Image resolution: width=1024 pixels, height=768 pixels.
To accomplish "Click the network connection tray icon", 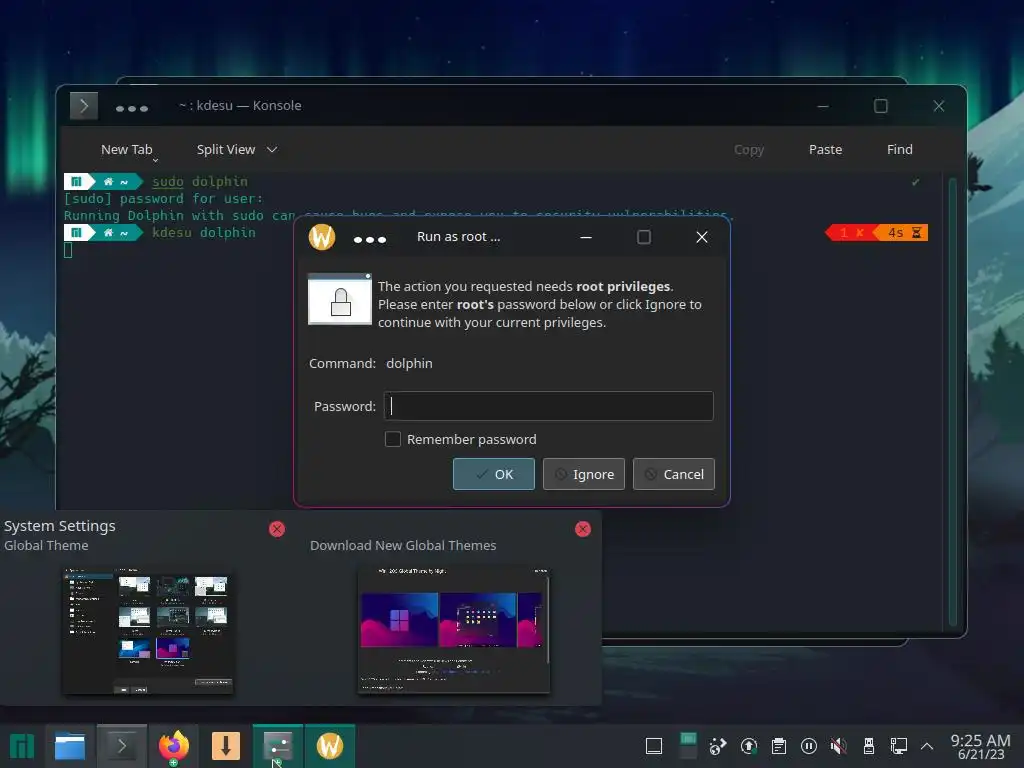I will click(899, 746).
